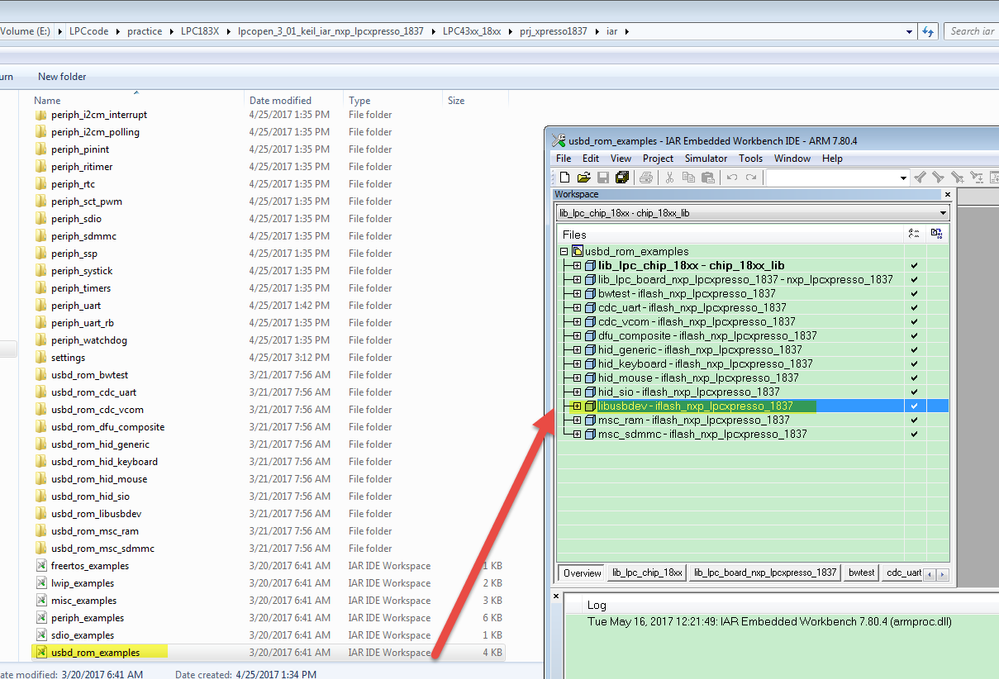This screenshot has height=679, width=999.
Task: Click the configuration column icon in Files header
Action: point(914,234)
